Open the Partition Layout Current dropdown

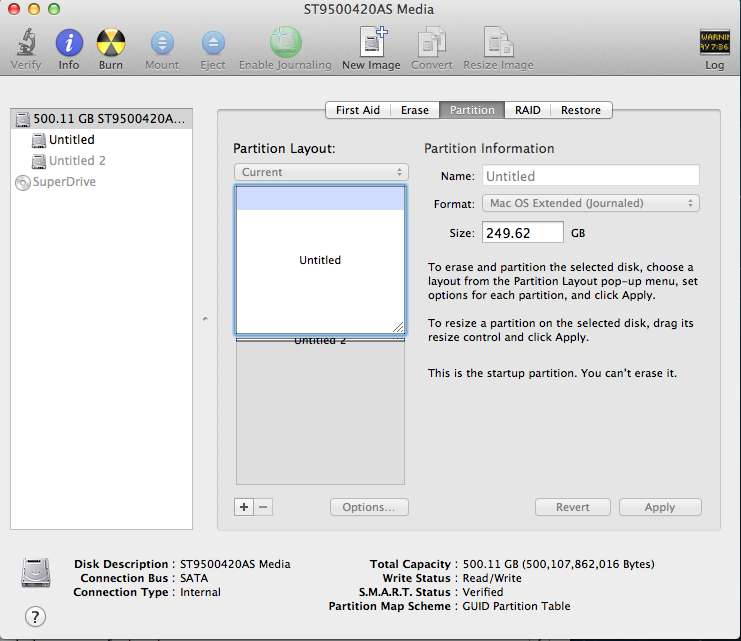[x=321, y=172]
